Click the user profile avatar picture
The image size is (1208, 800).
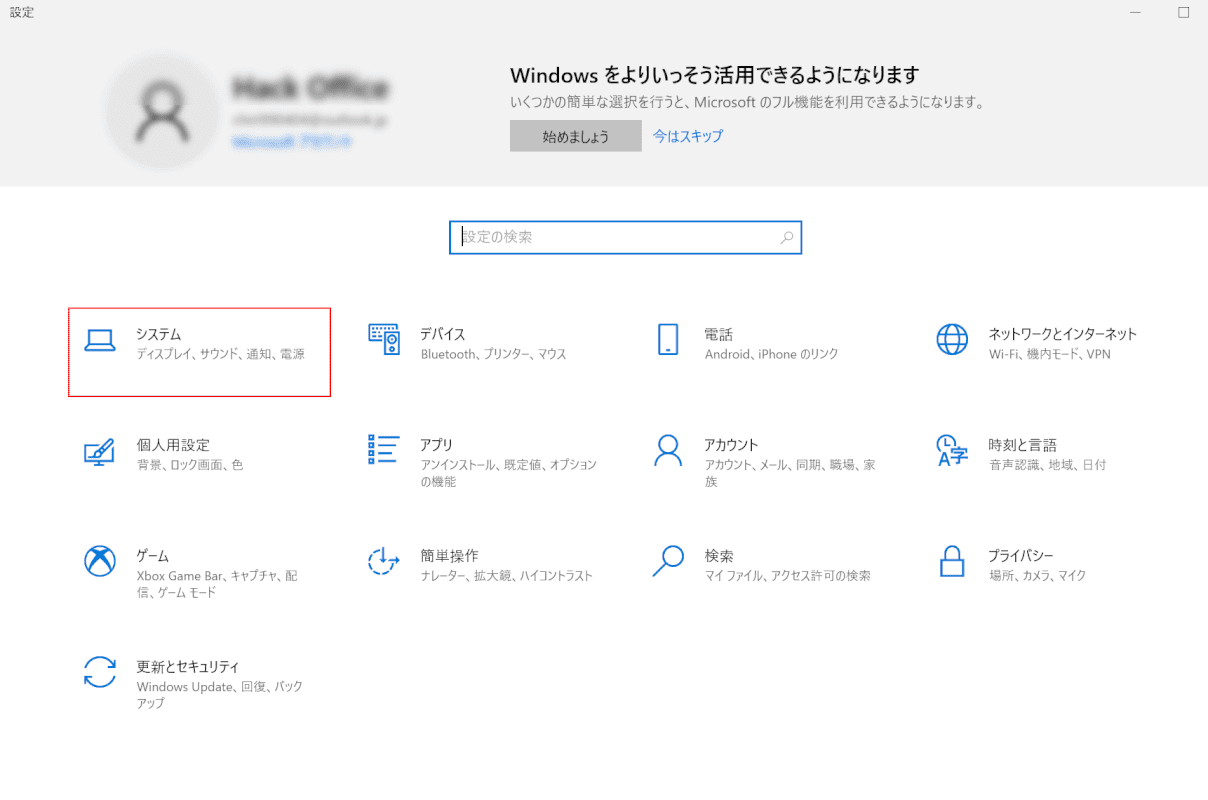coord(162,111)
